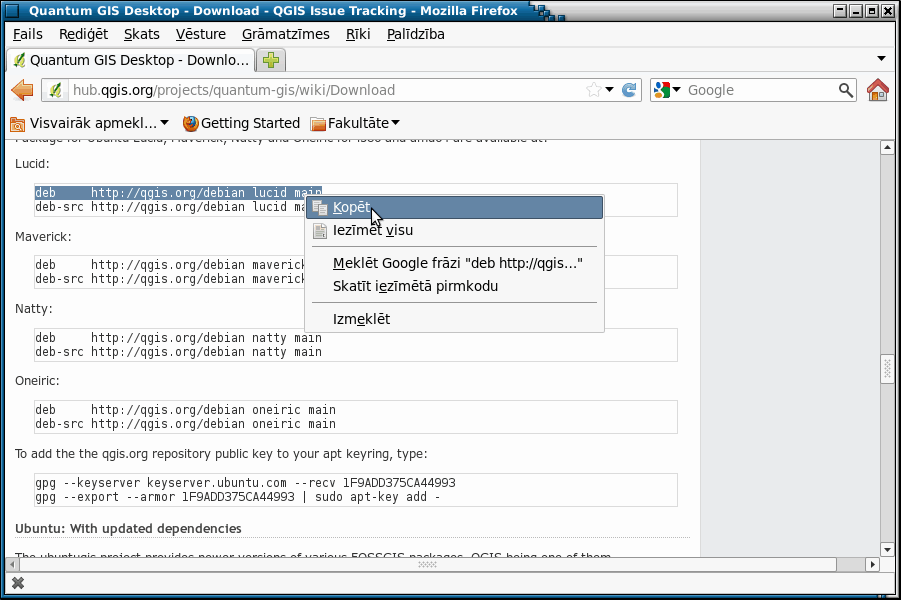This screenshot has width=901, height=600.
Task: Close the add-on bar with the X icon
Action: coord(18,583)
